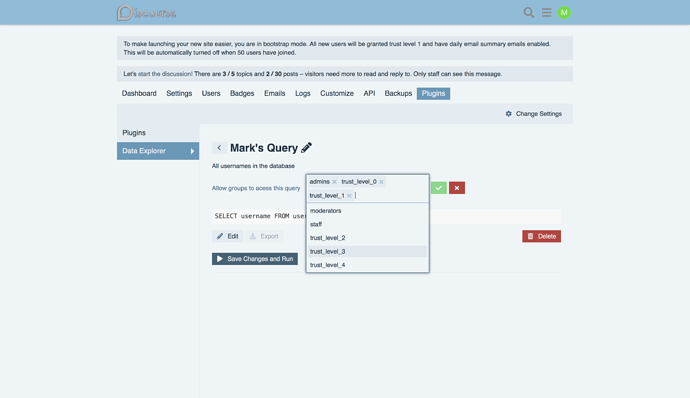This screenshot has height=398, width=690.
Task: Click the Edit query button
Action: pos(228,236)
